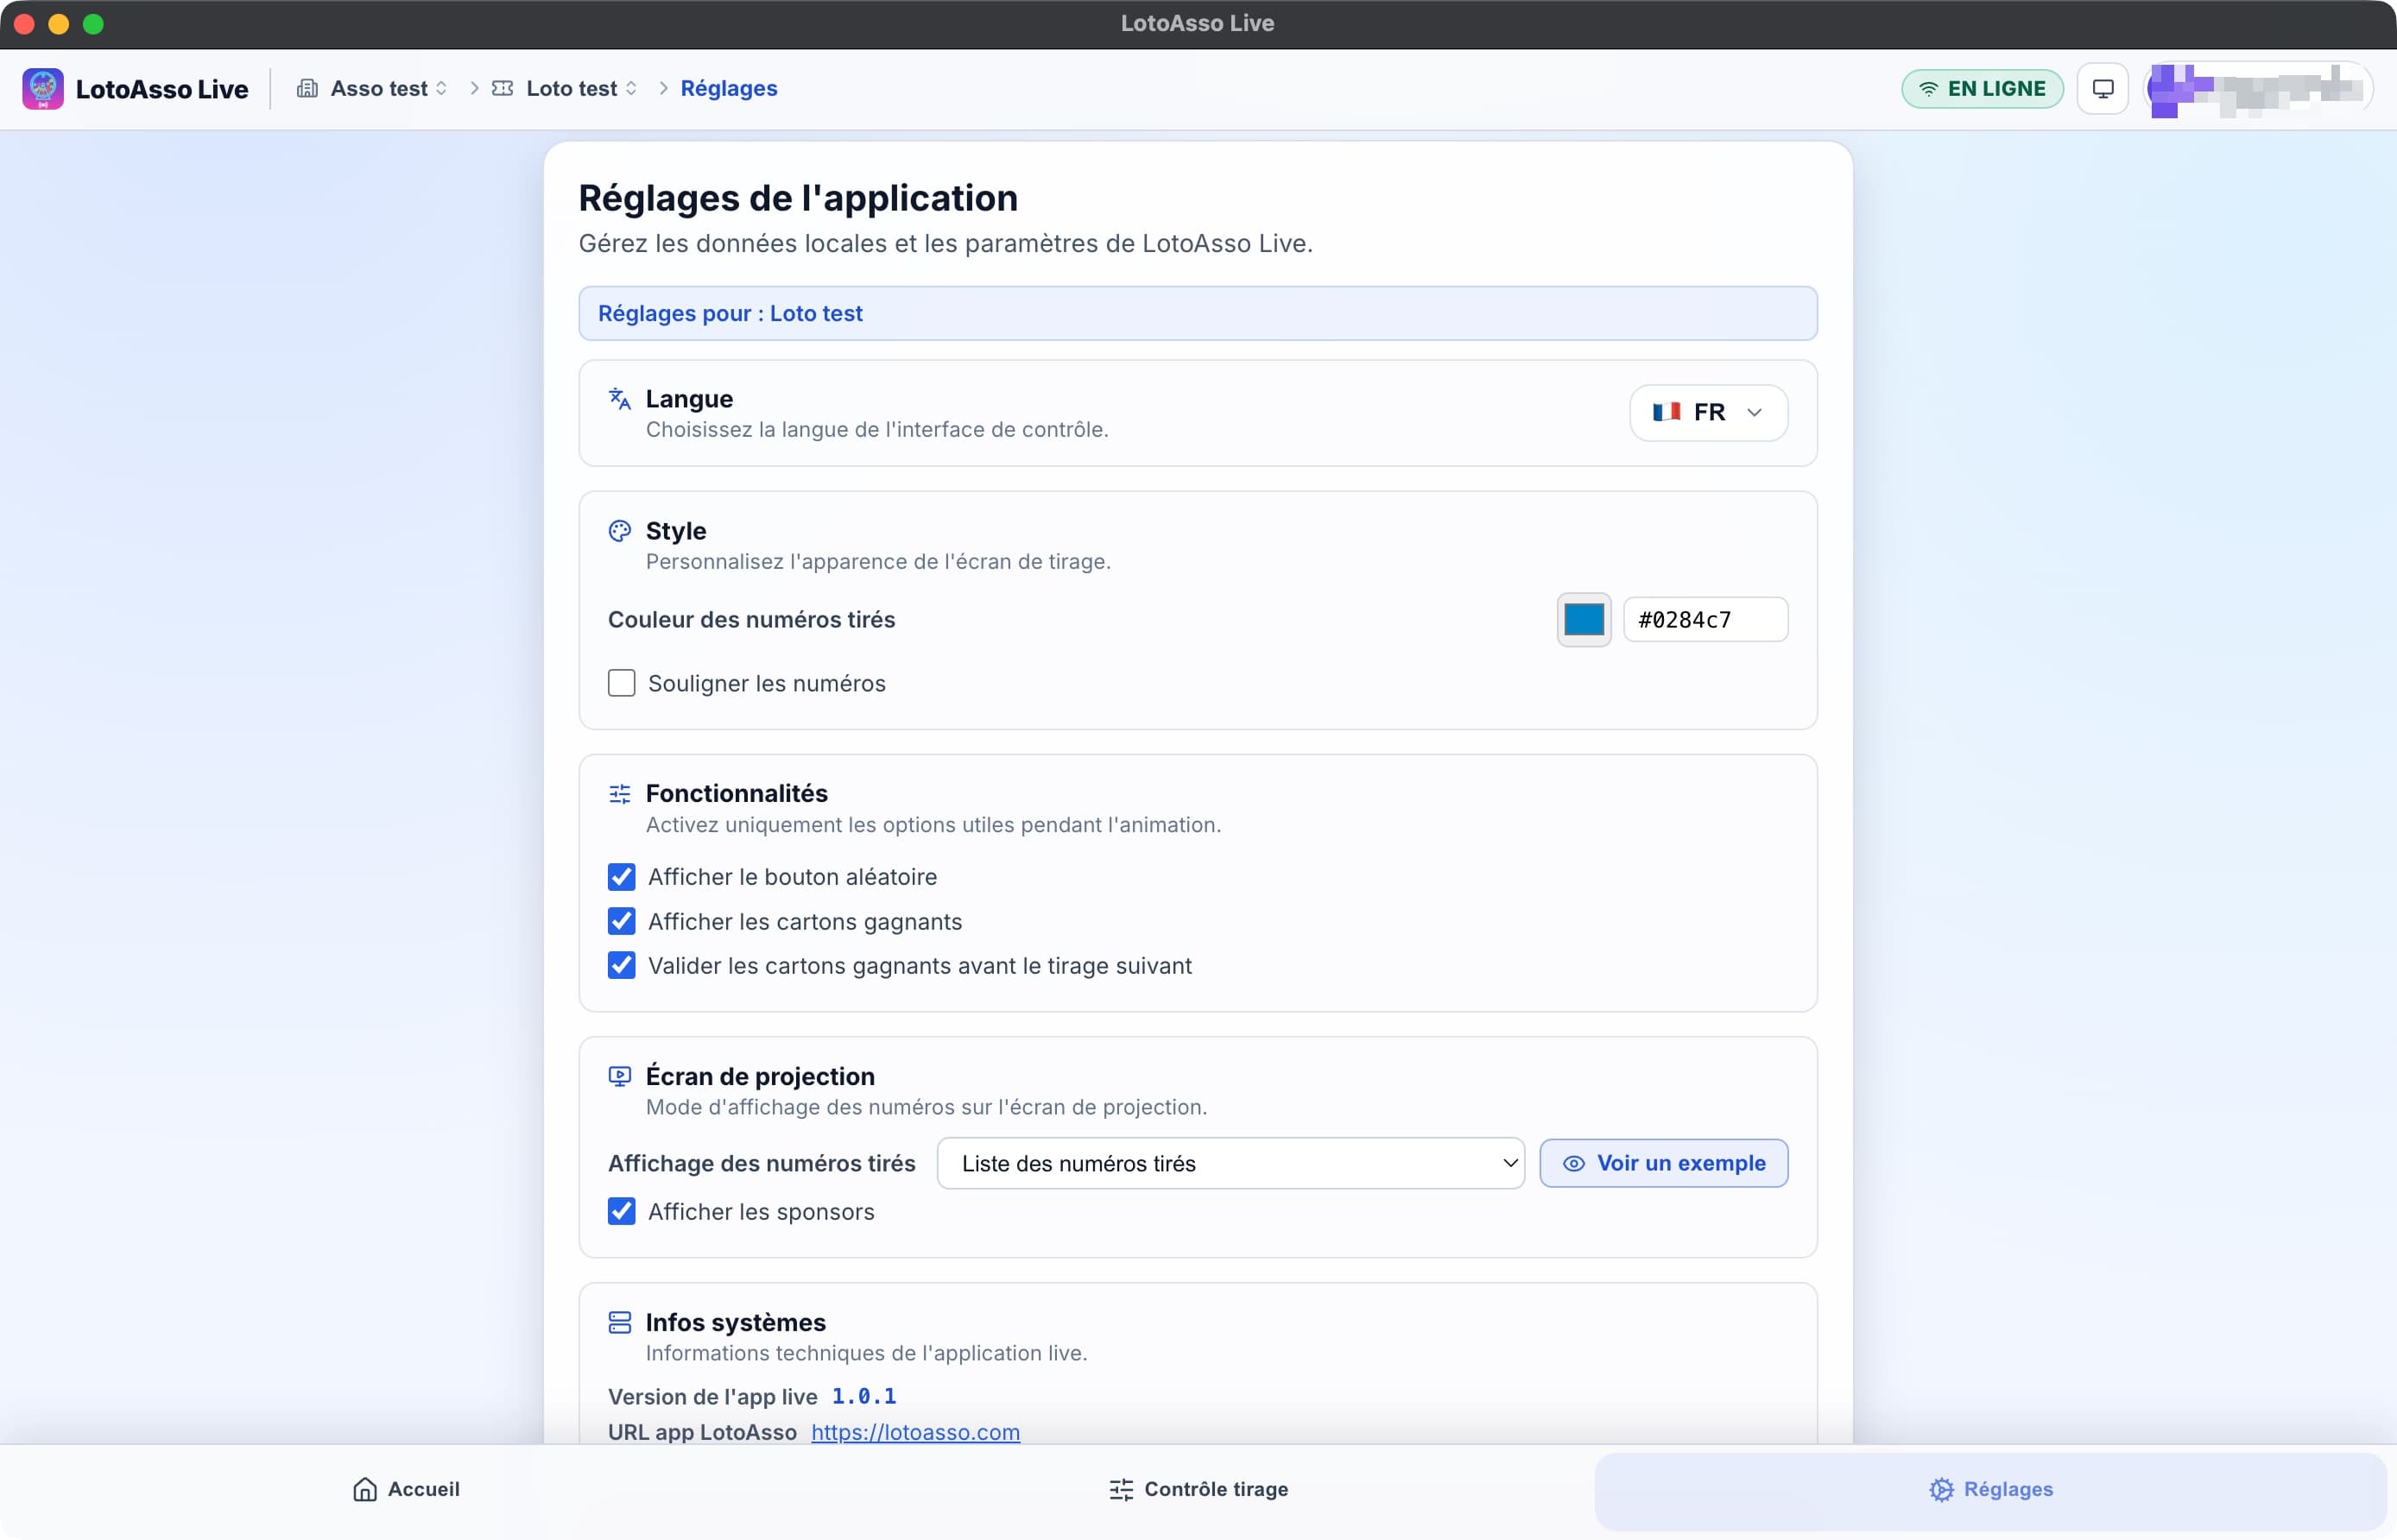Open the FR language dropdown

pyautogui.click(x=1707, y=413)
